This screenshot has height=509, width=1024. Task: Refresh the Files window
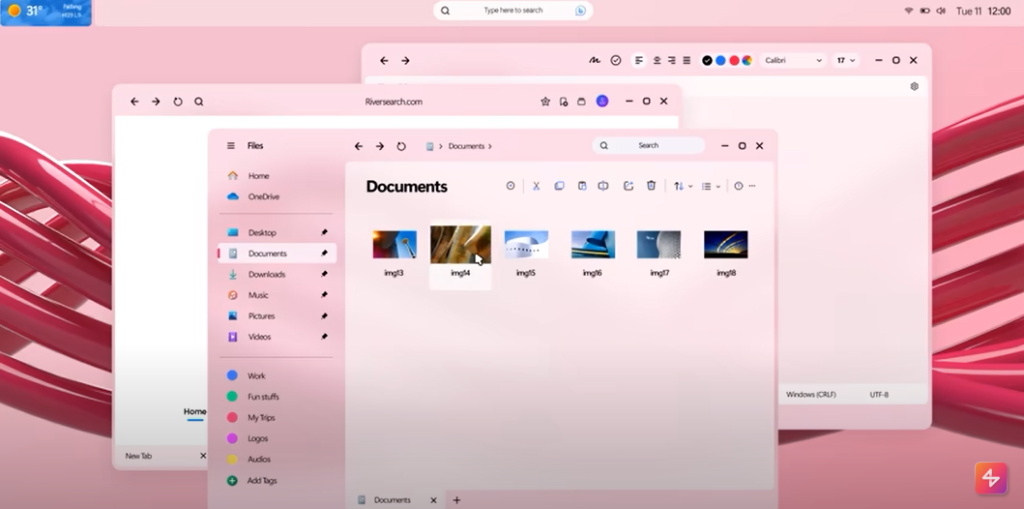click(401, 146)
